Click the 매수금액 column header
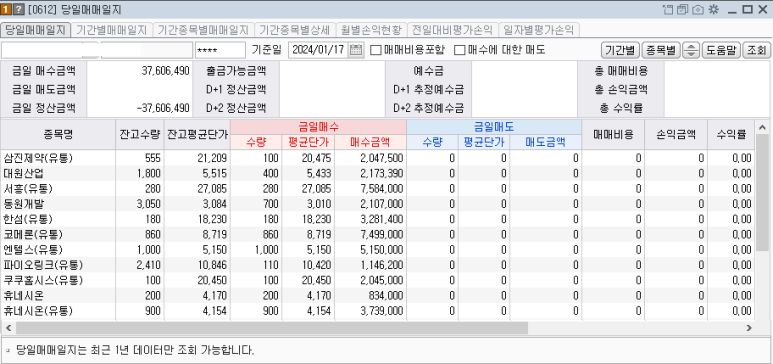Image resolution: width=773 pixels, height=364 pixels. (x=370, y=142)
